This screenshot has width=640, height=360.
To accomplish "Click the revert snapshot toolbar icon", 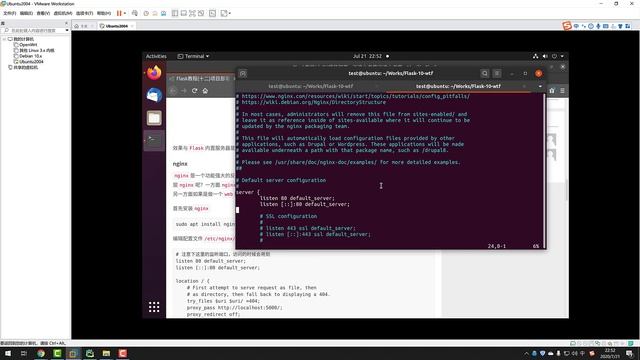I will click(155, 13).
